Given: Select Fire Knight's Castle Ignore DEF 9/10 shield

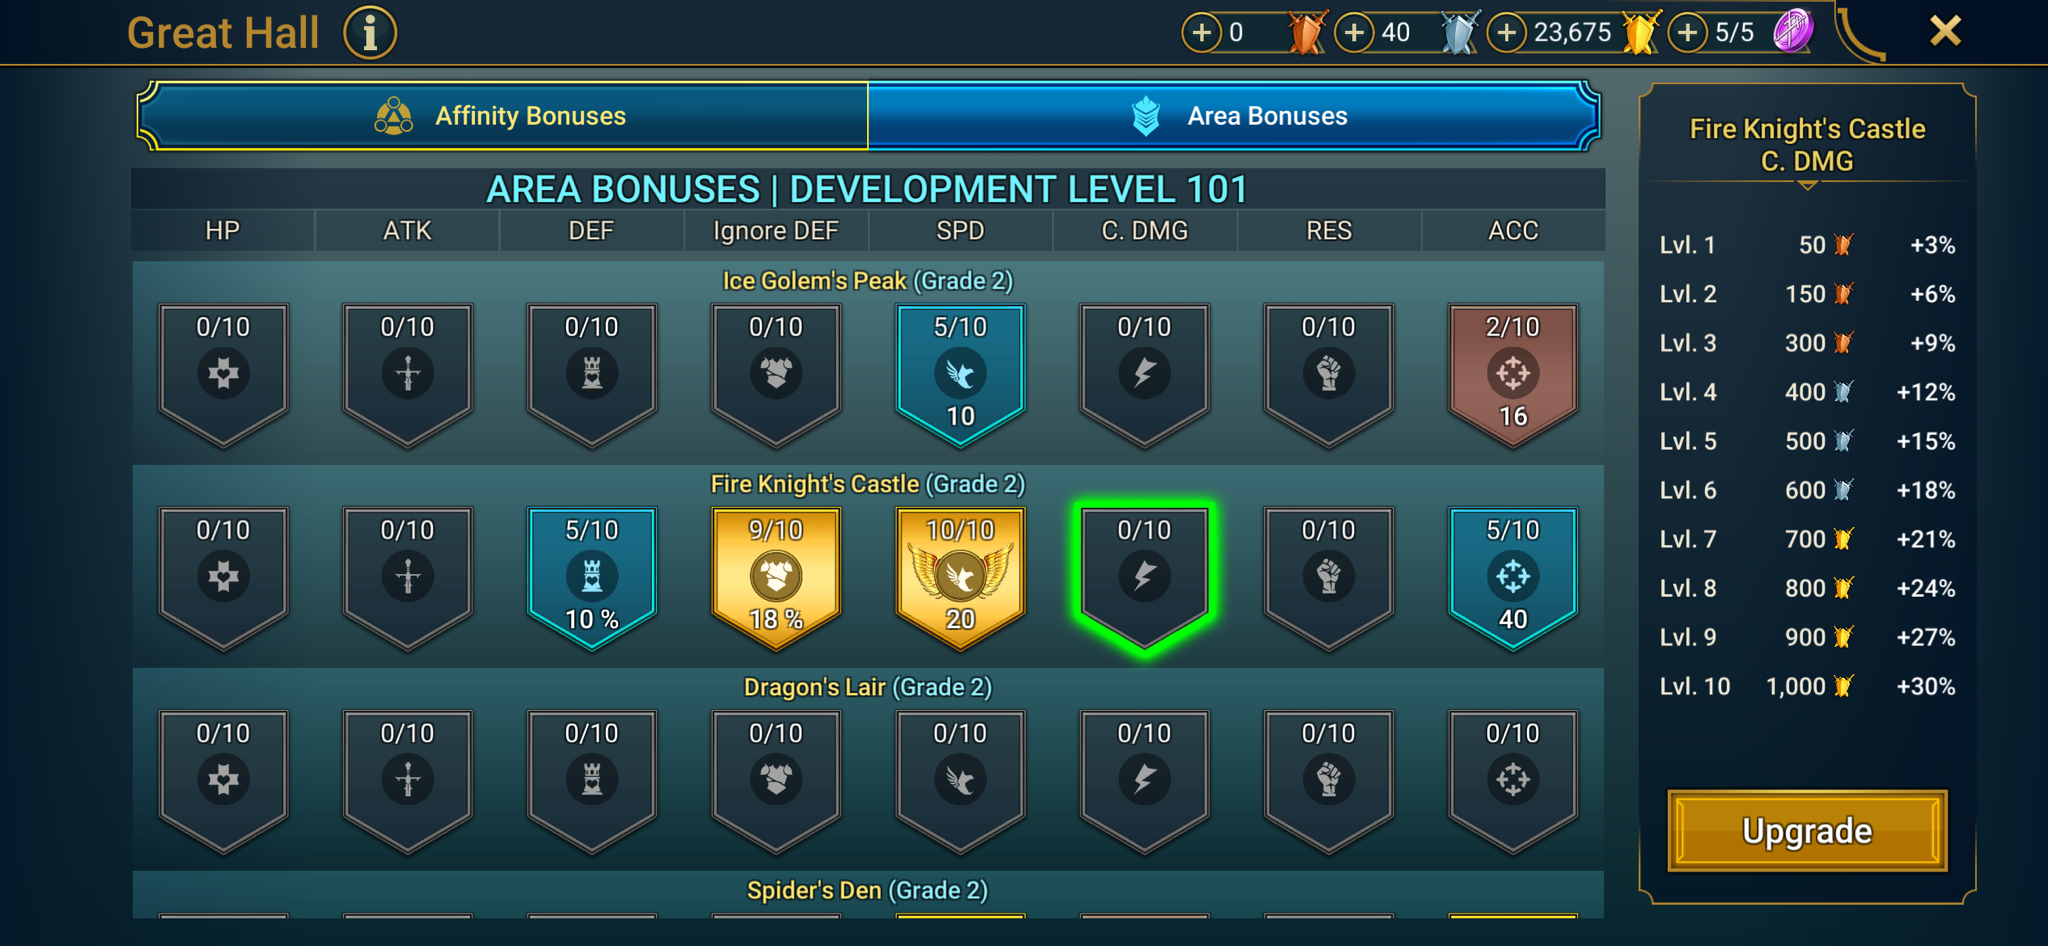Looking at the screenshot, I should click(776, 578).
